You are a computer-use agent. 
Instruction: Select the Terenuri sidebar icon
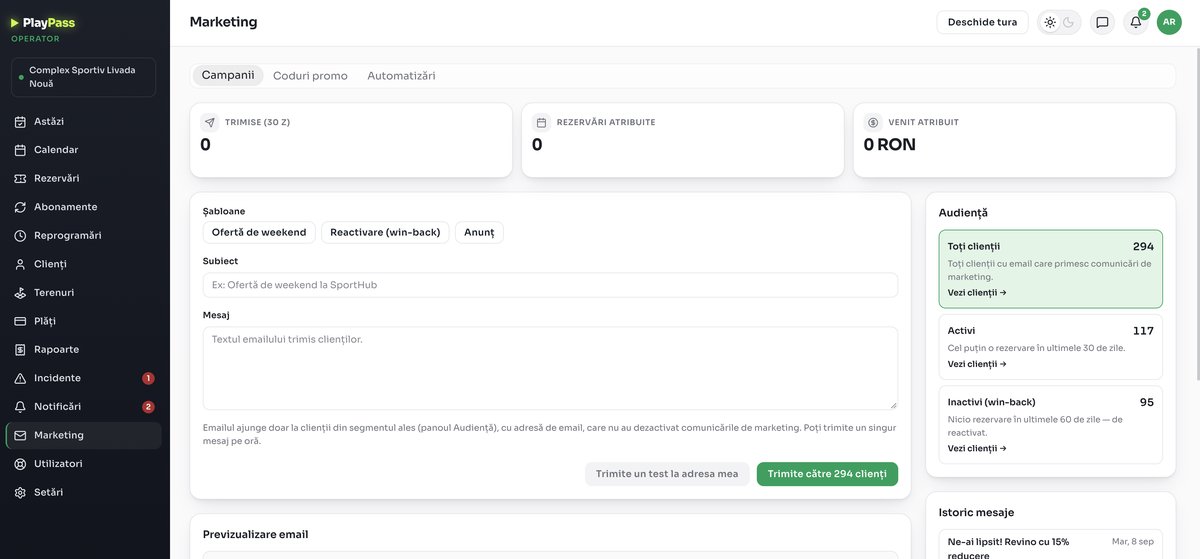point(20,293)
